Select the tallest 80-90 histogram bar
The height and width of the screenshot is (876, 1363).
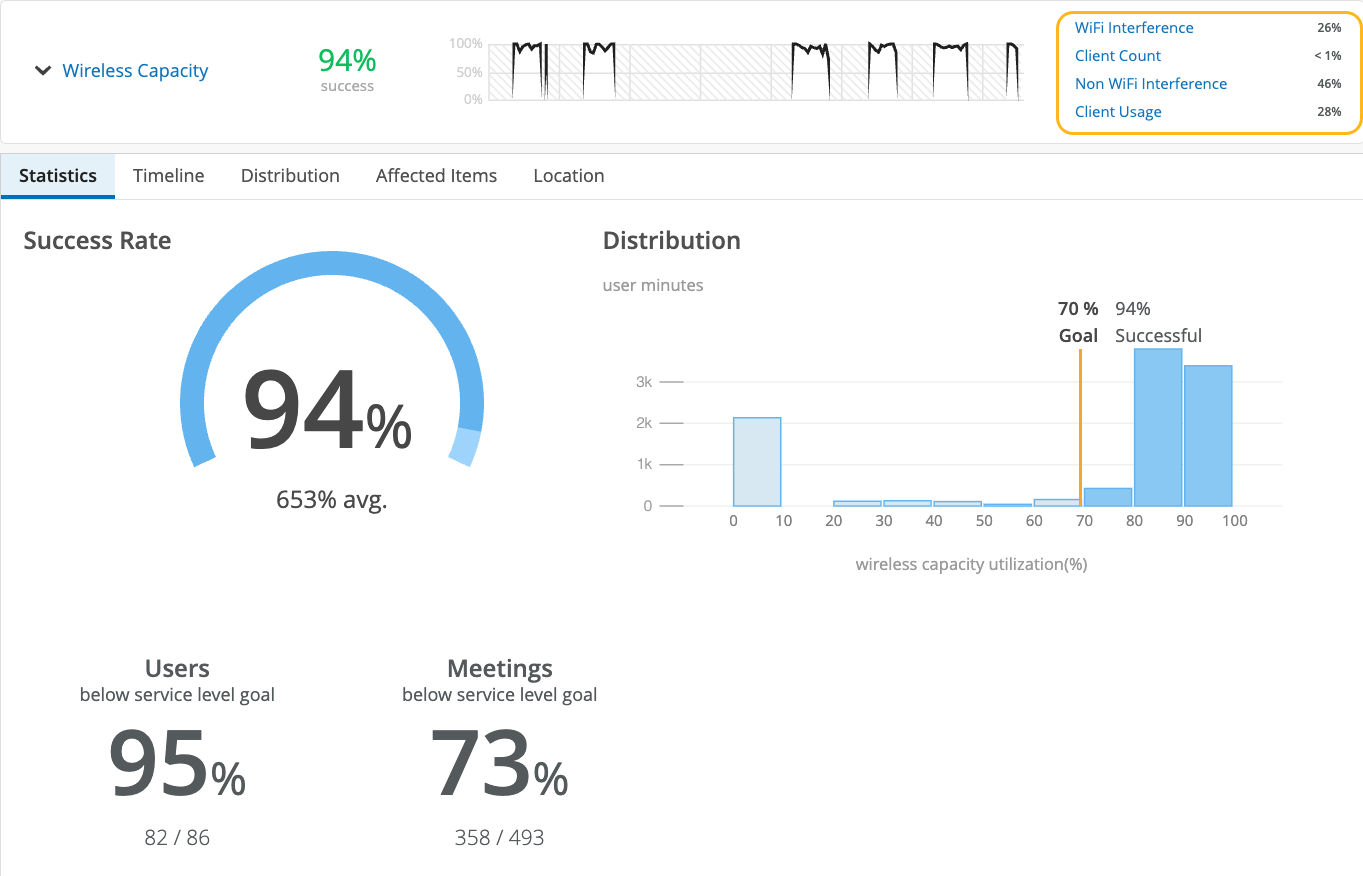point(1158,428)
